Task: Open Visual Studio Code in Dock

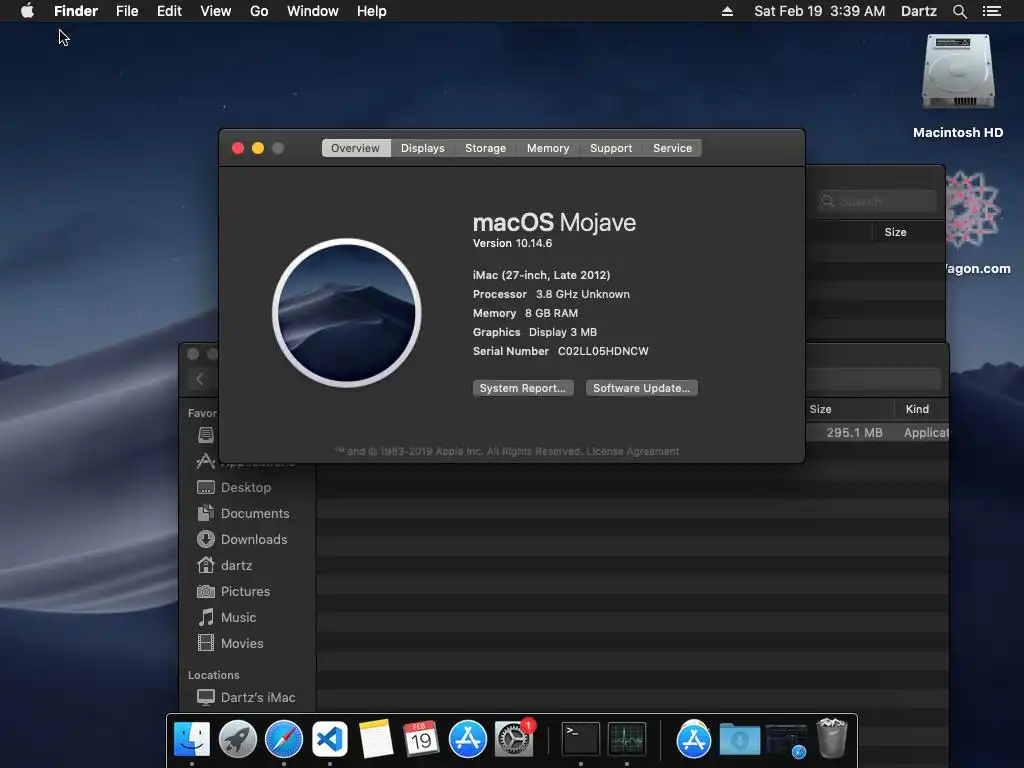Action: click(x=330, y=739)
